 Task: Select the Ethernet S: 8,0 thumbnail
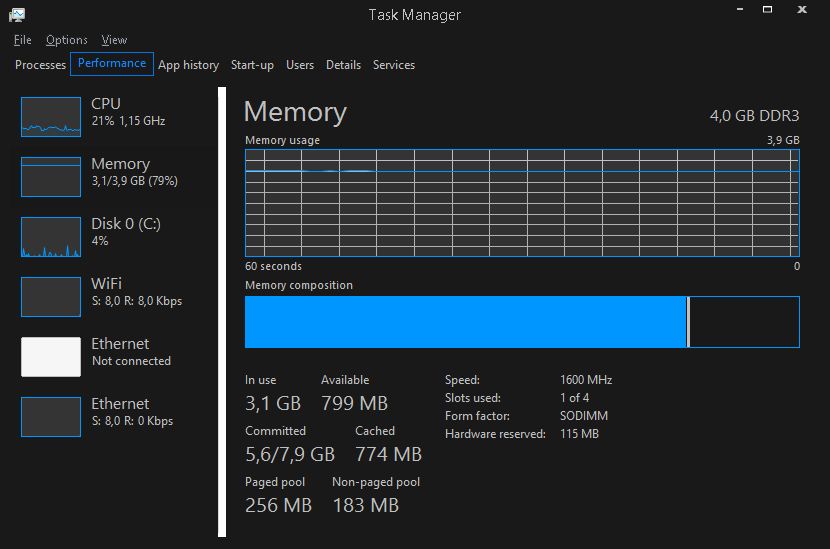[x=51, y=417]
